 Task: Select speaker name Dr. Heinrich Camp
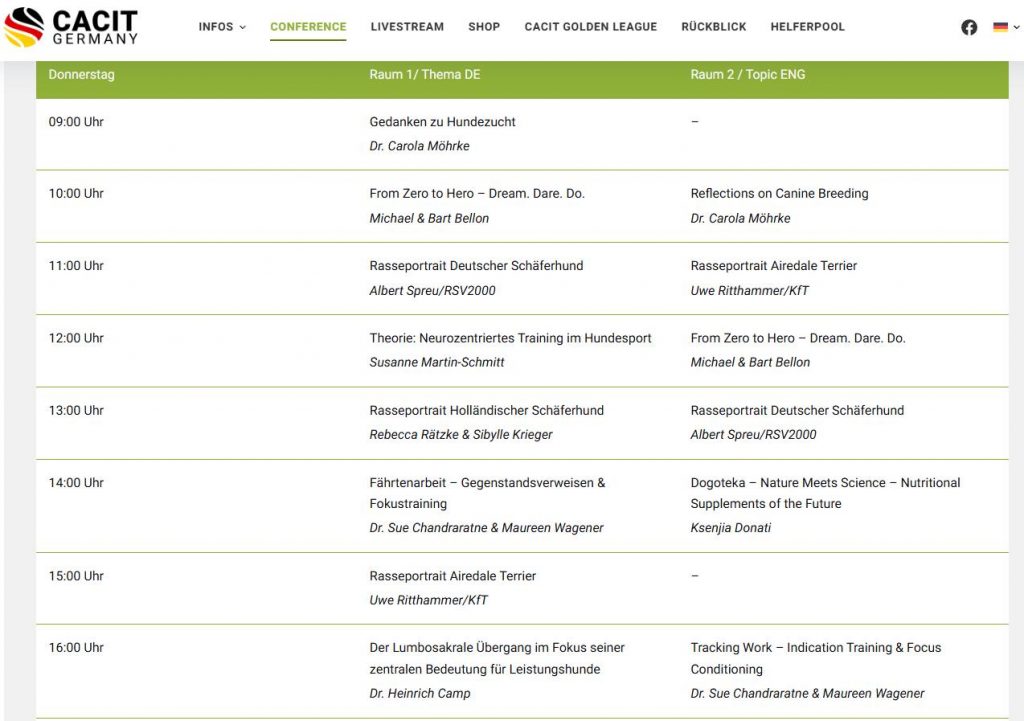(419, 694)
